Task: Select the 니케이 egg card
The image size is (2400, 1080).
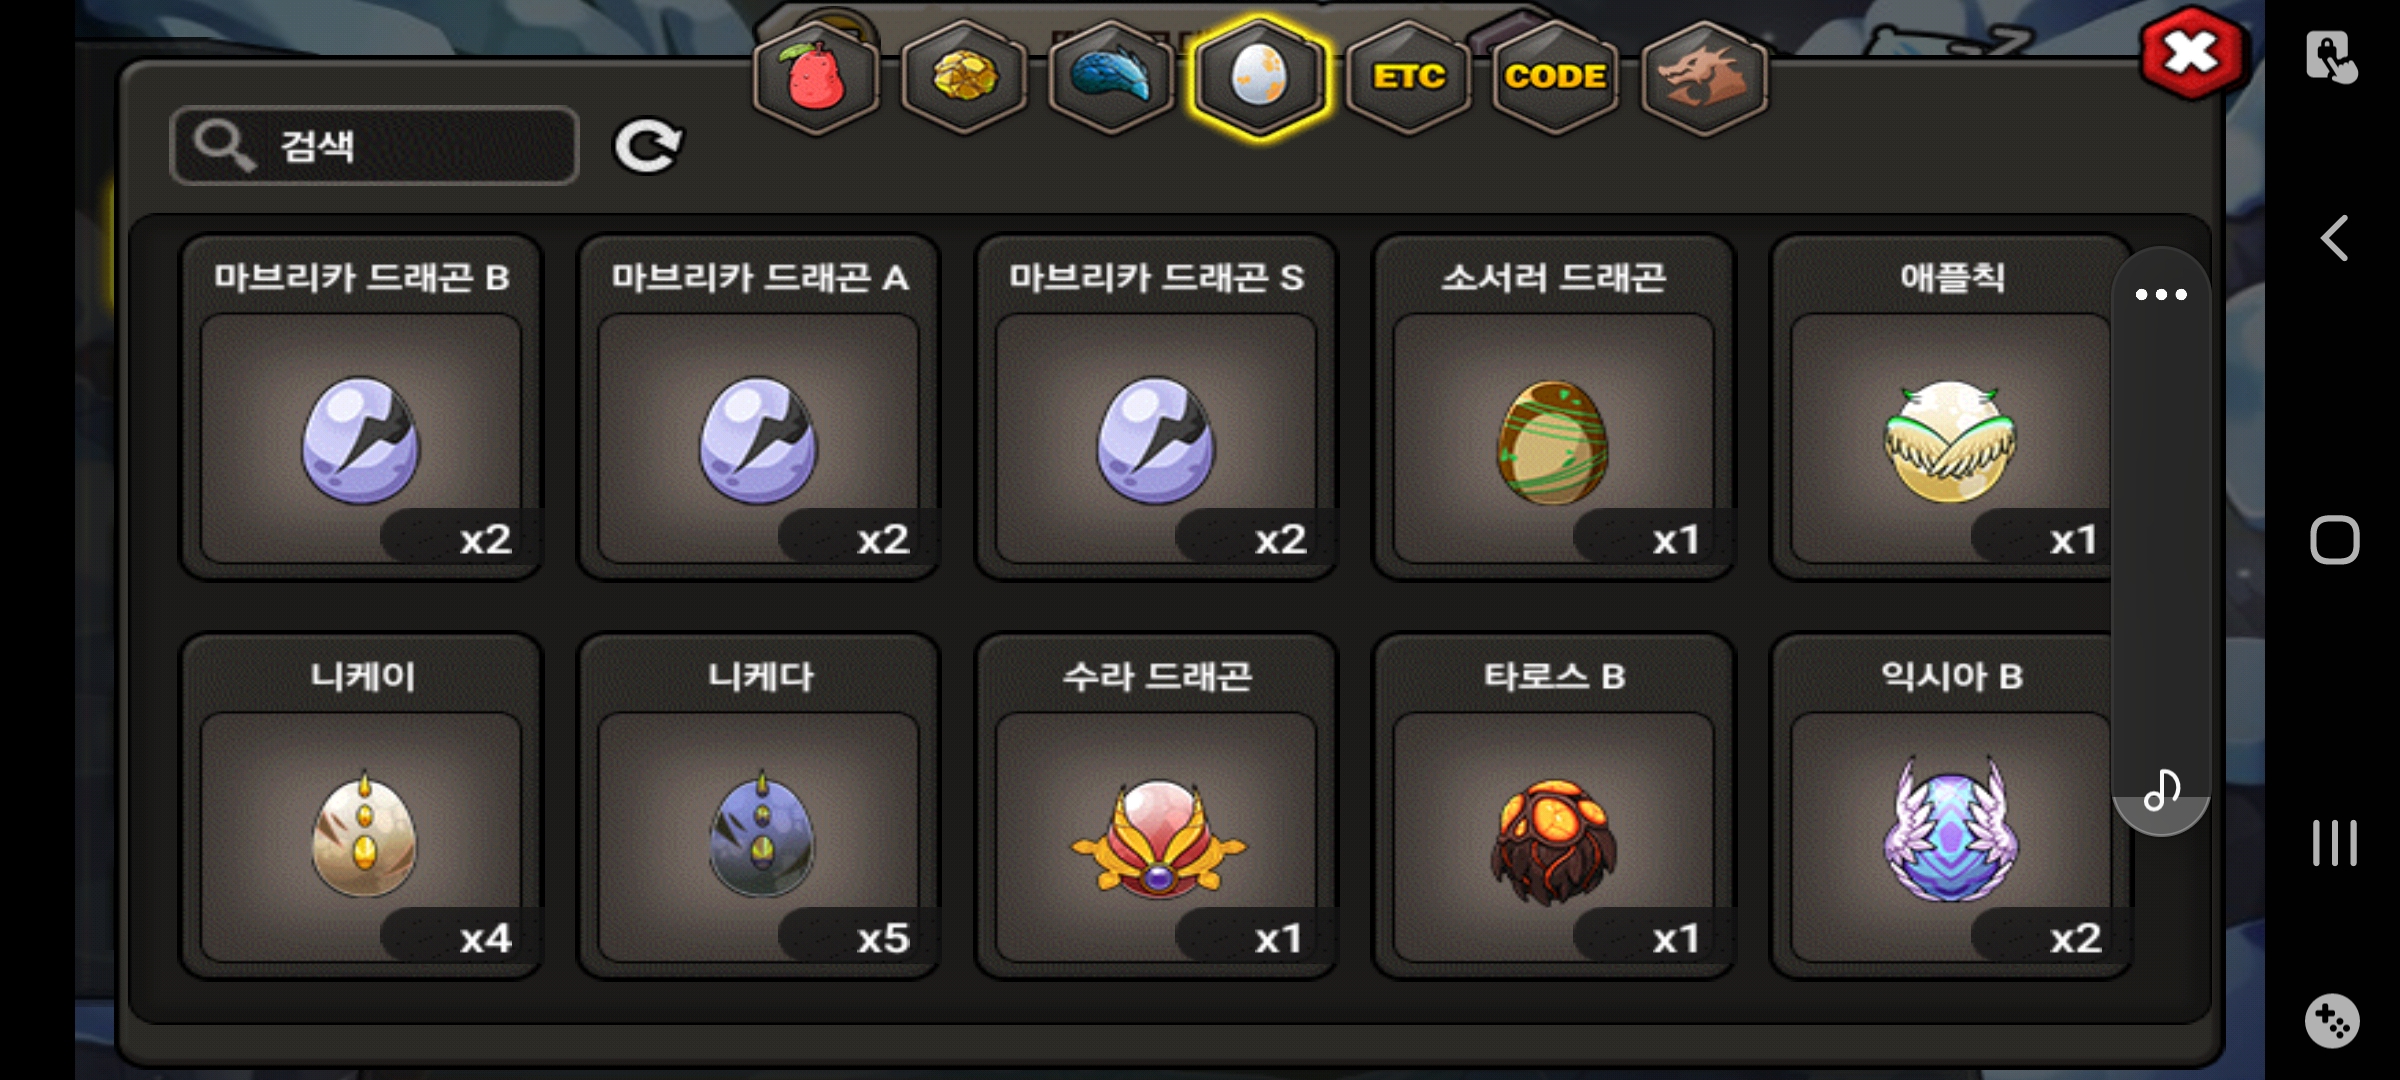Action: tap(361, 806)
